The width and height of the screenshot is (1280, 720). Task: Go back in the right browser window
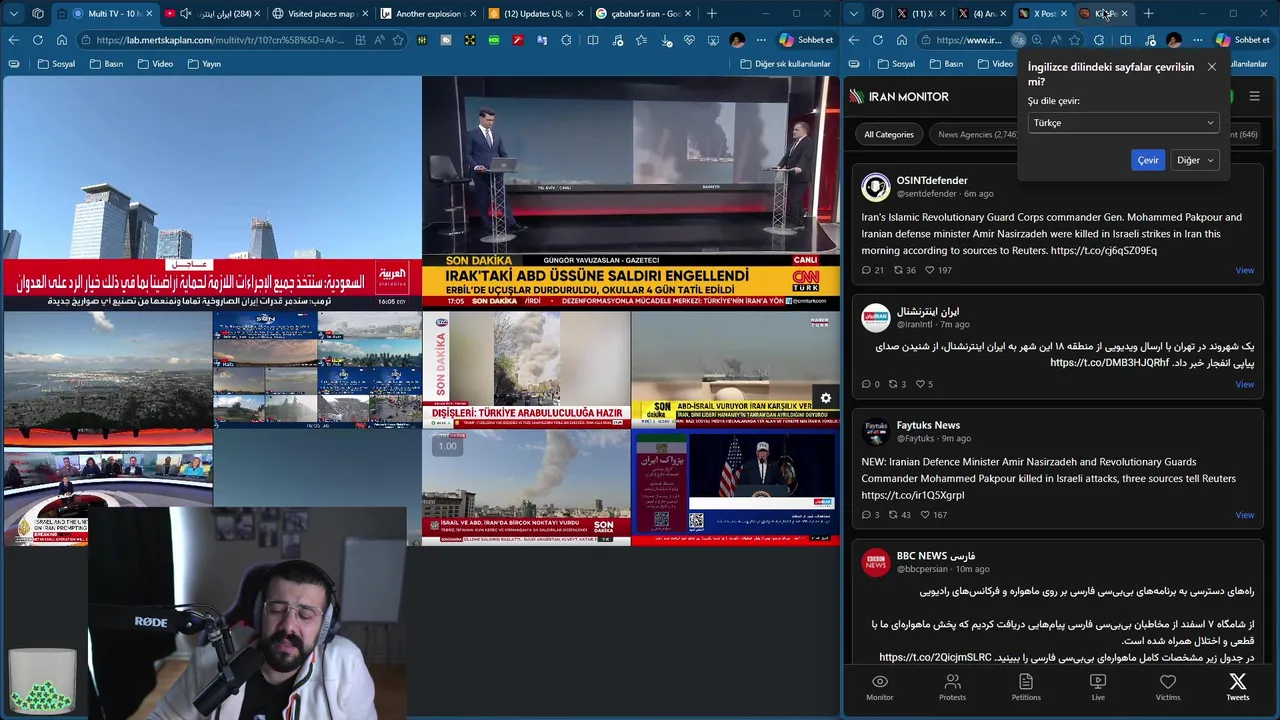click(853, 40)
